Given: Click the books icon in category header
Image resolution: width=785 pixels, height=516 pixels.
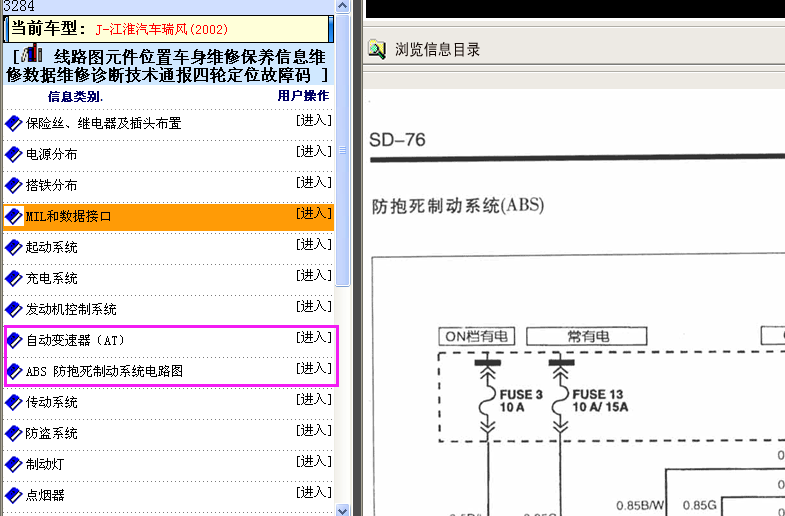Looking at the screenshot, I should [32, 53].
